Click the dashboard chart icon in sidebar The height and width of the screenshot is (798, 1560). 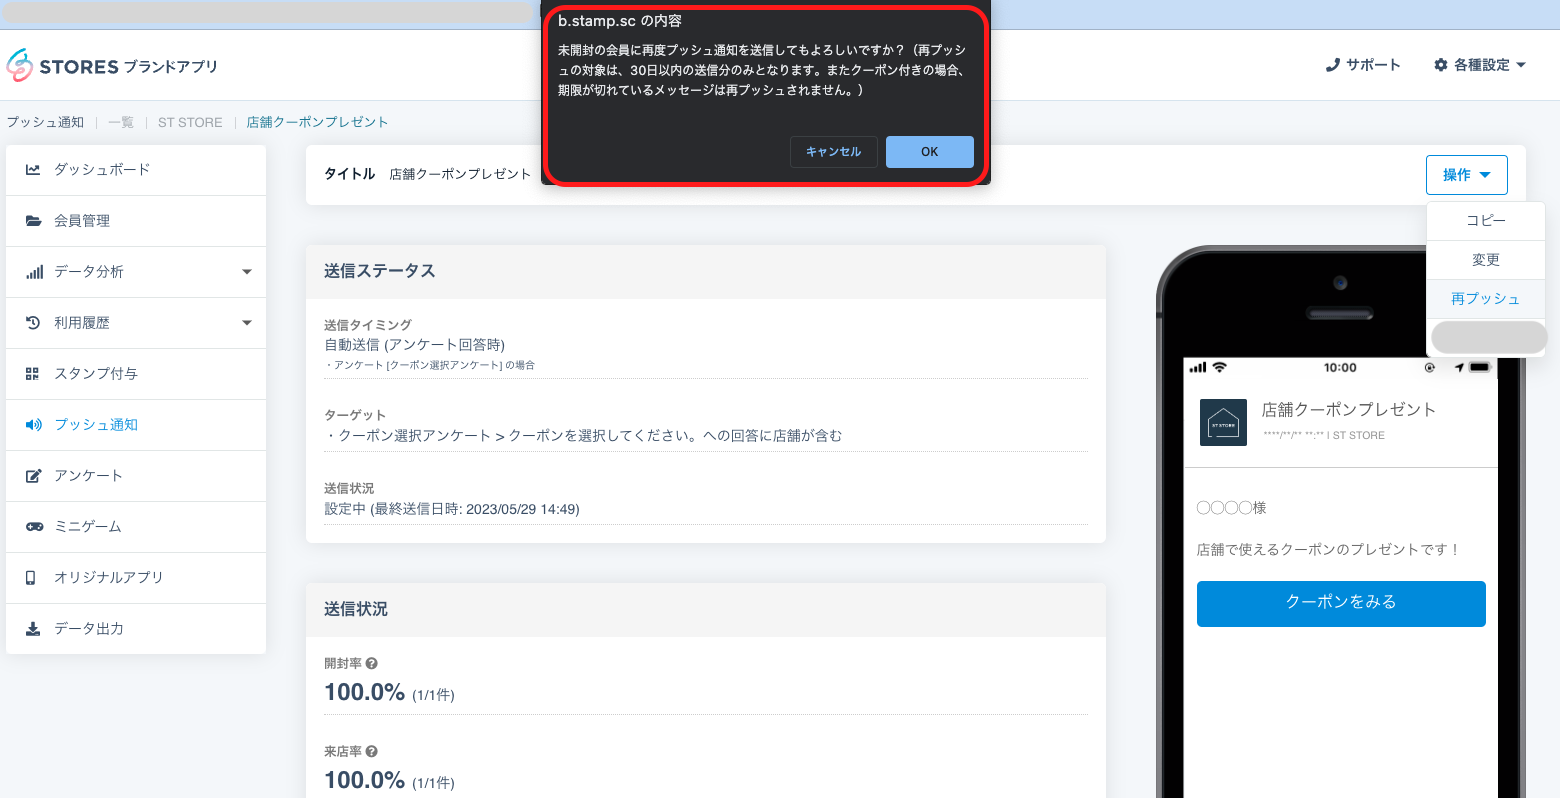point(33,170)
